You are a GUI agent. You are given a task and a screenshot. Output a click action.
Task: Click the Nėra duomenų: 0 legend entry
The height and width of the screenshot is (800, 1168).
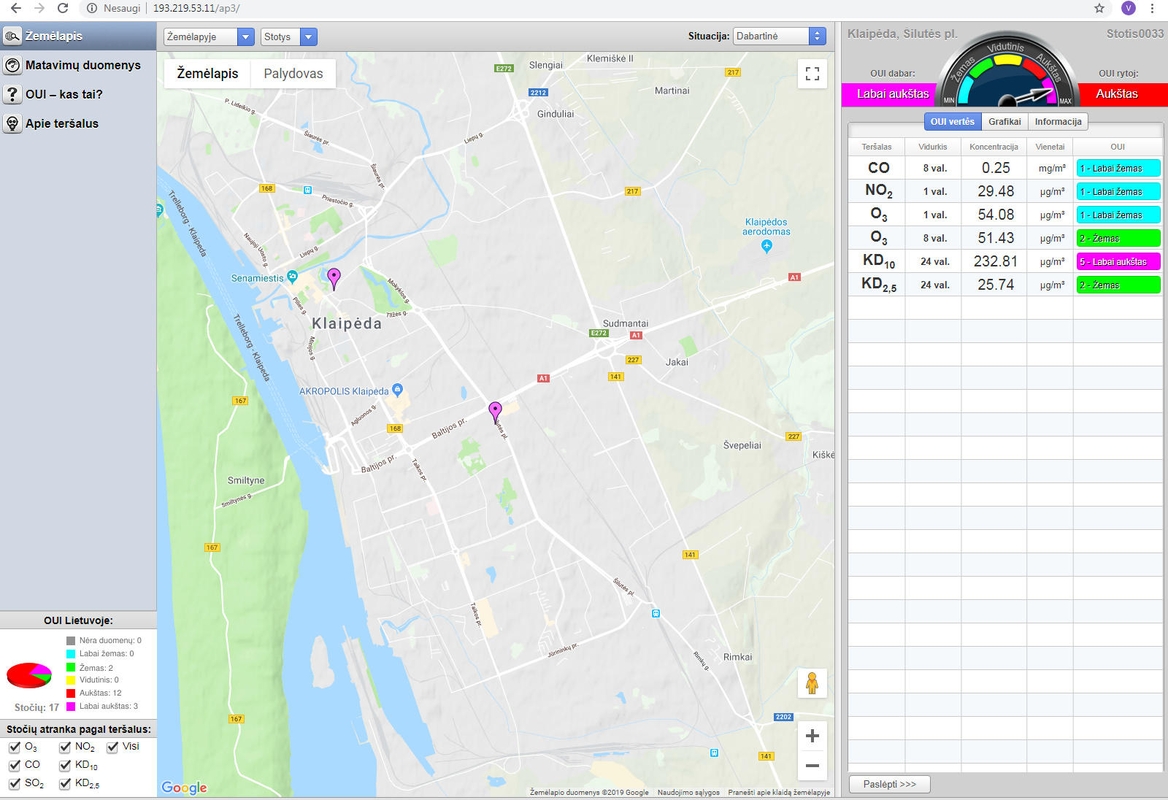104,641
